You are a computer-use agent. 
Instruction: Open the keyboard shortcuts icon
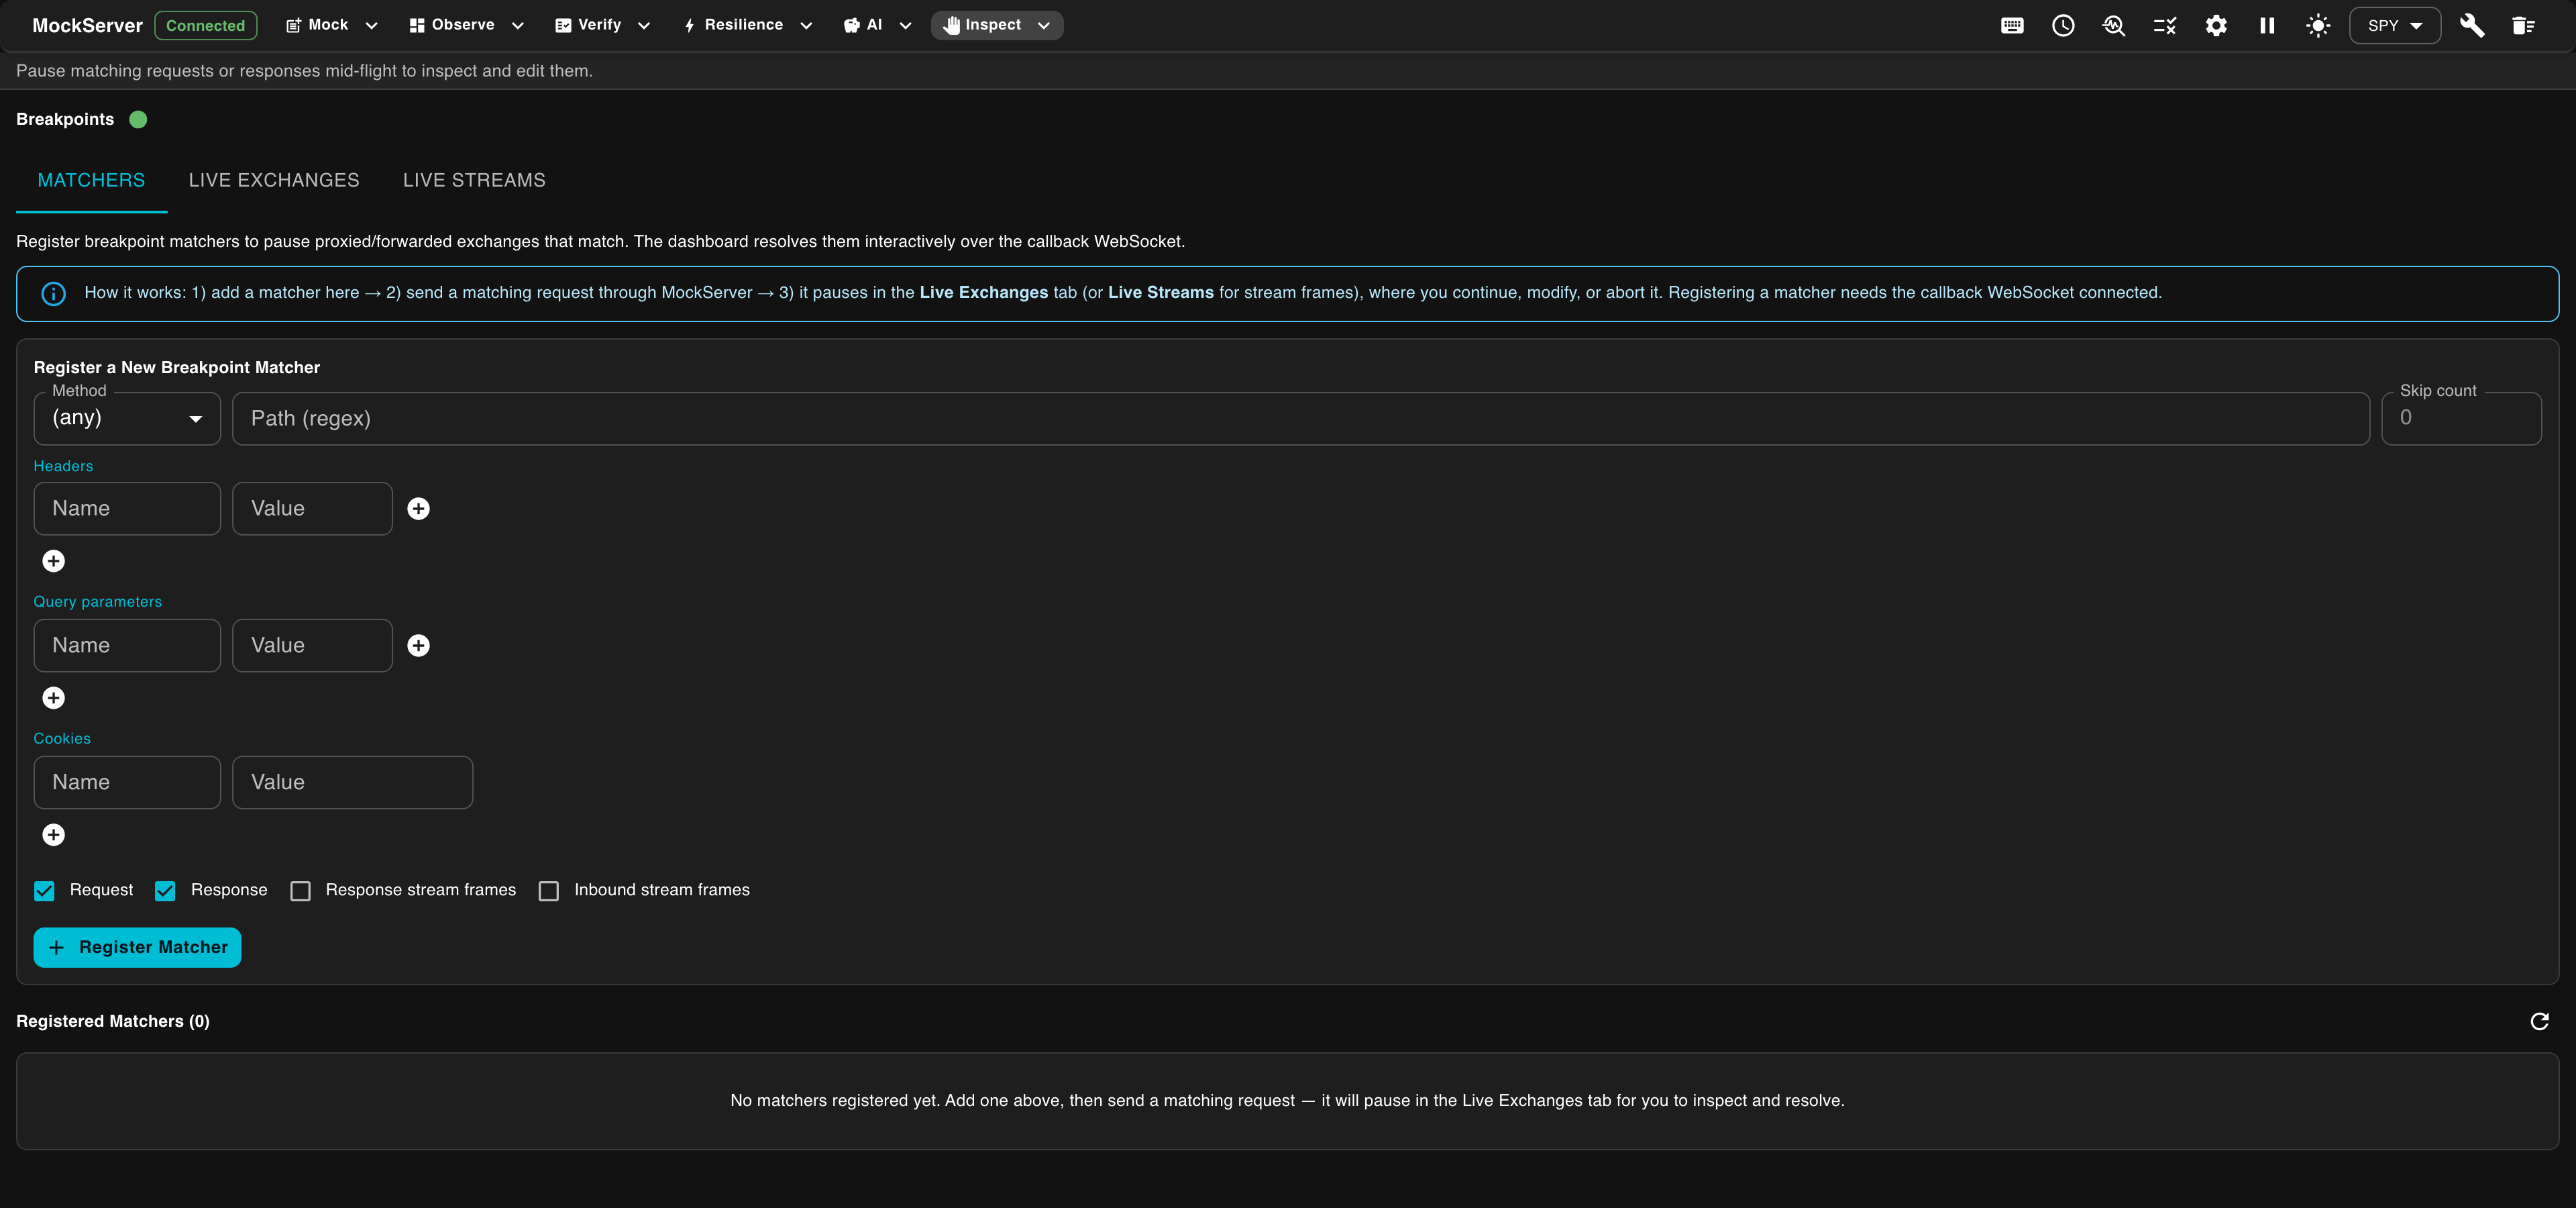[x=2012, y=26]
